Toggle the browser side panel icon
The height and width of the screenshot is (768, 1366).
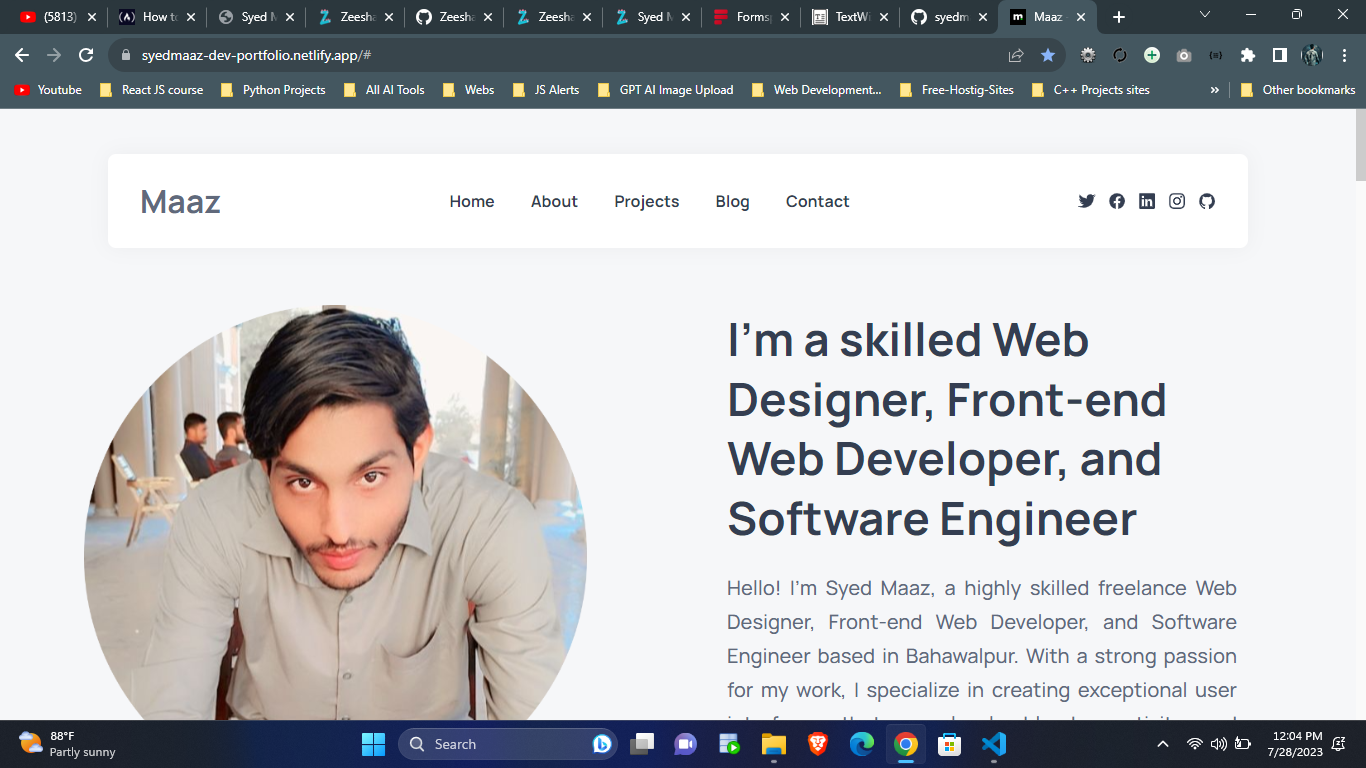[x=1280, y=55]
